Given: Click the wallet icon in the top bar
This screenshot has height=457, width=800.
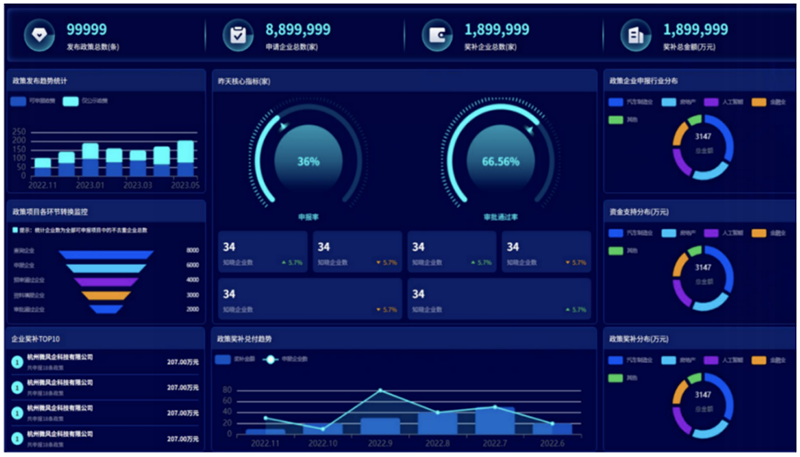Looking at the screenshot, I should click(437, 35).
